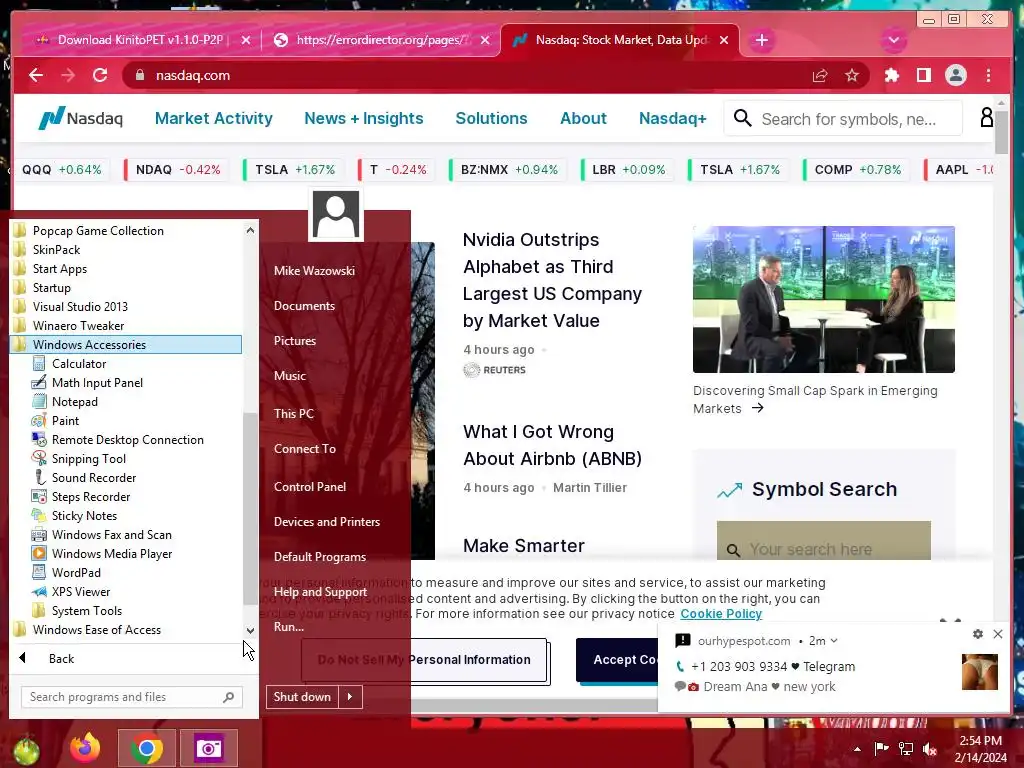The width and height of the screenshot is (1024, 768).
Task: Open the tab search dropdown in Chrome
Action: click(x=893, y=40)
